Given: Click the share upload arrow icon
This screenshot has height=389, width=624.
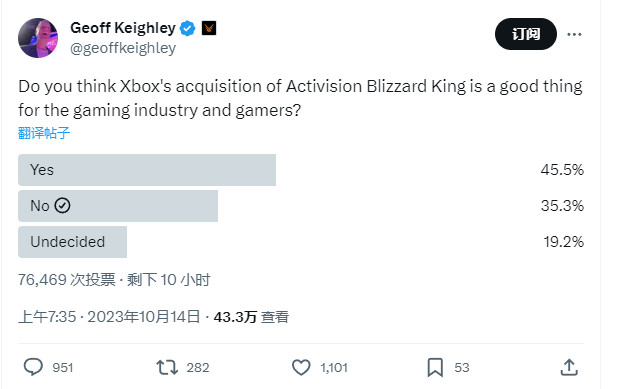Looking at the screenshot, I should point(569,367).
